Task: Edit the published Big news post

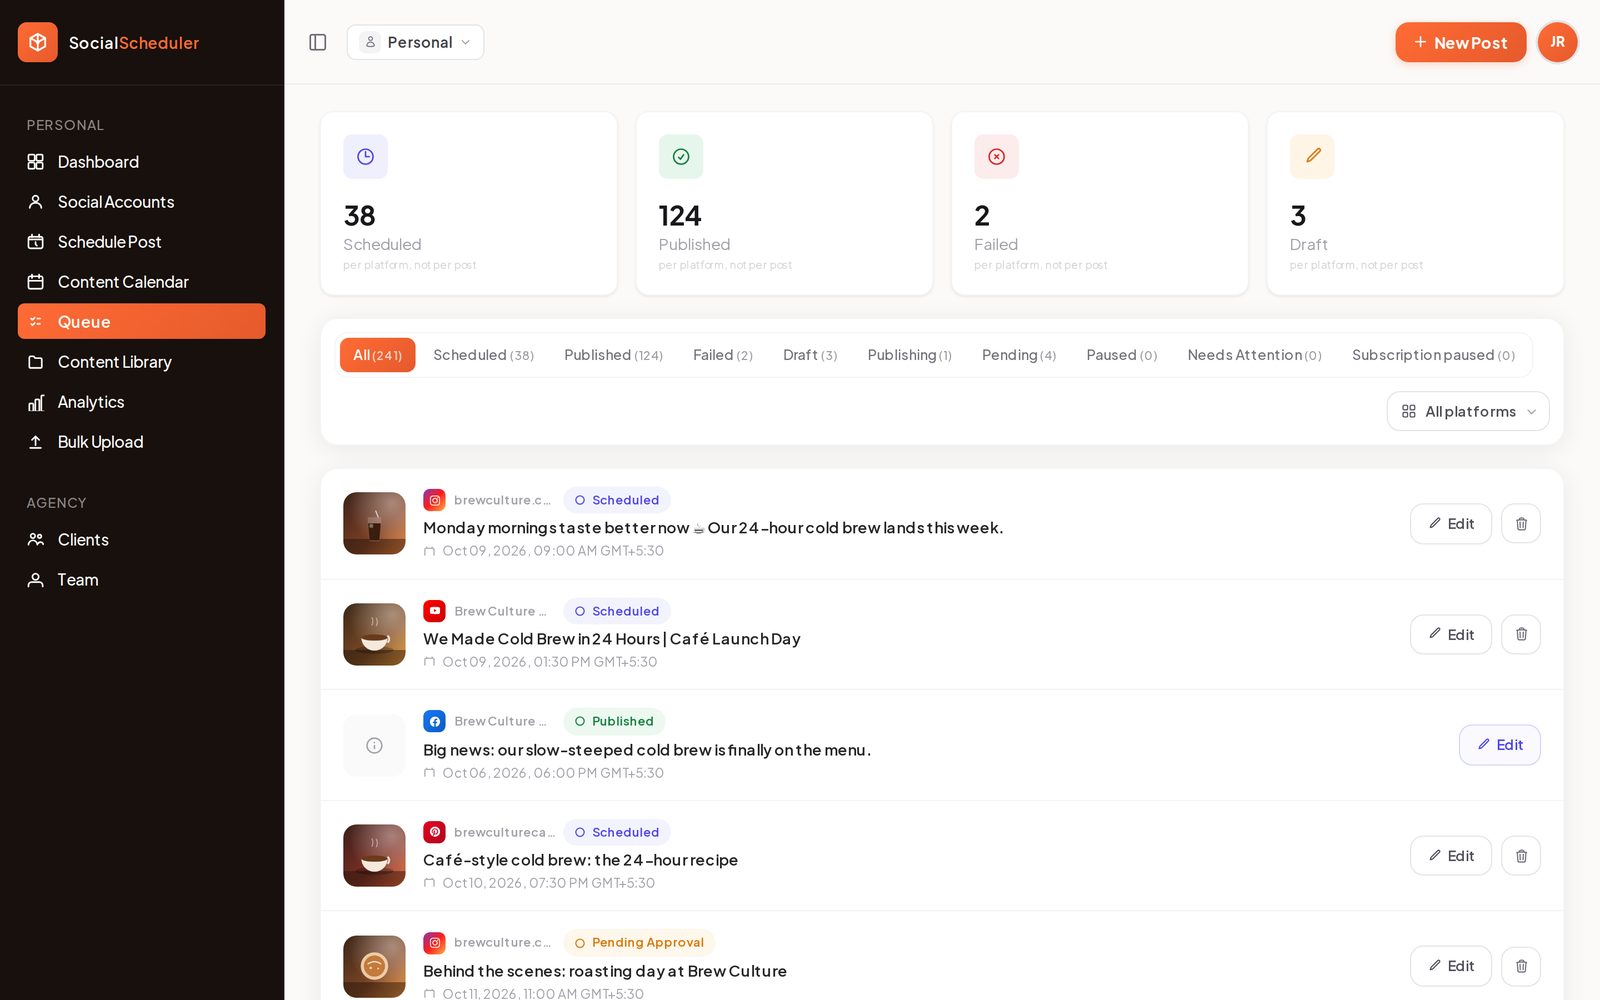Action: point(1499,745)
